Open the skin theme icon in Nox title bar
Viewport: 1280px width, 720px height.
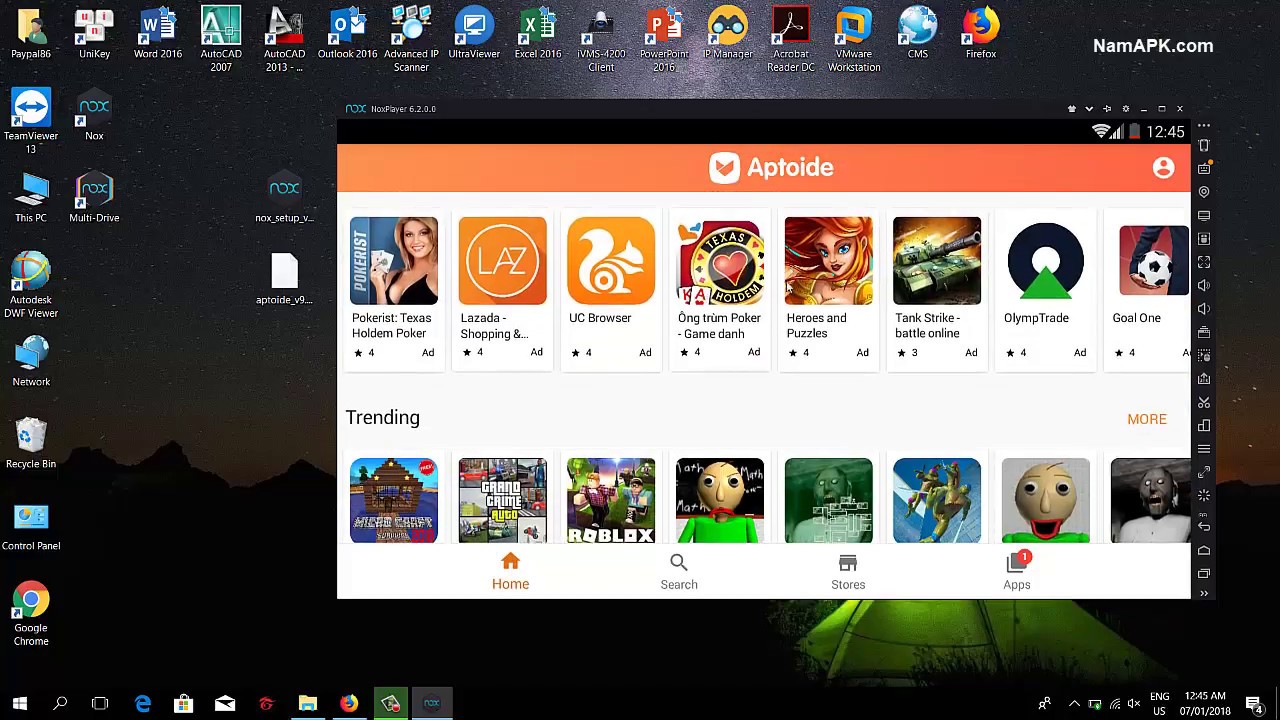1071,109
